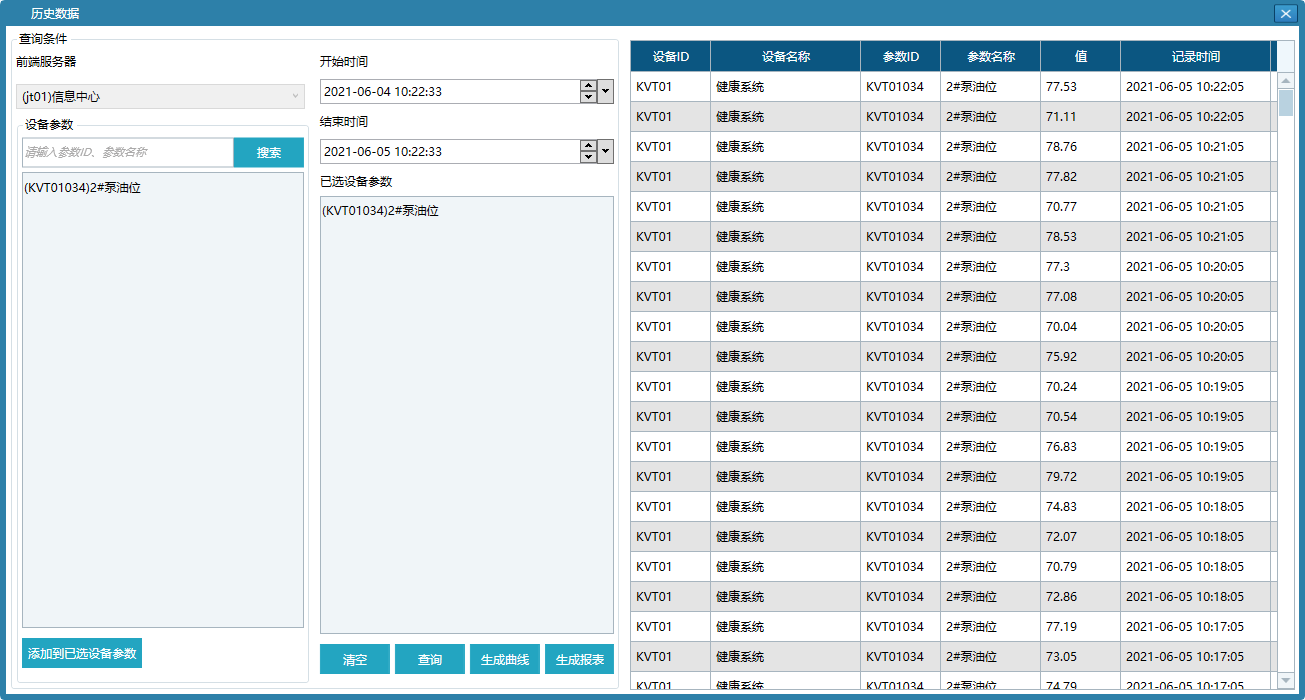Screen dimensions: 1305x700
Task: Generate report with 生成报表 button
Action: click(x=580, y=660)
